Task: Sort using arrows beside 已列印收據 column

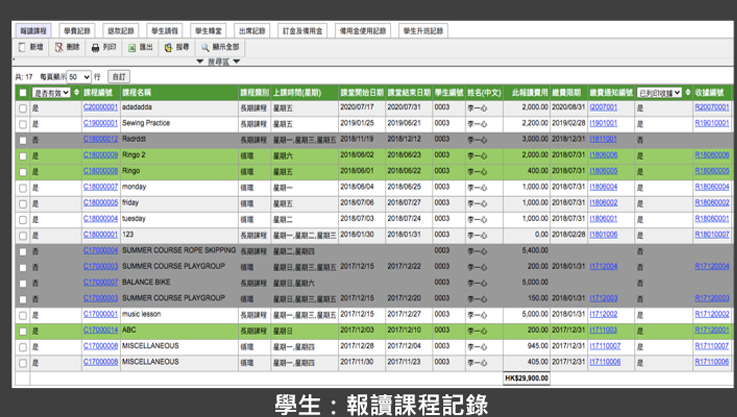Action: [x=688, y=93]
